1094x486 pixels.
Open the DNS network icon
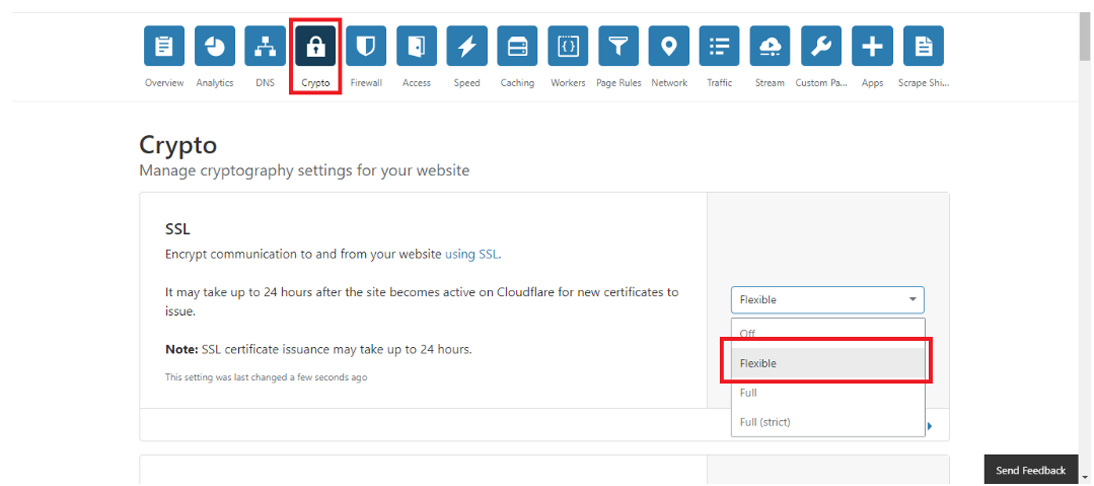(265, 47)
